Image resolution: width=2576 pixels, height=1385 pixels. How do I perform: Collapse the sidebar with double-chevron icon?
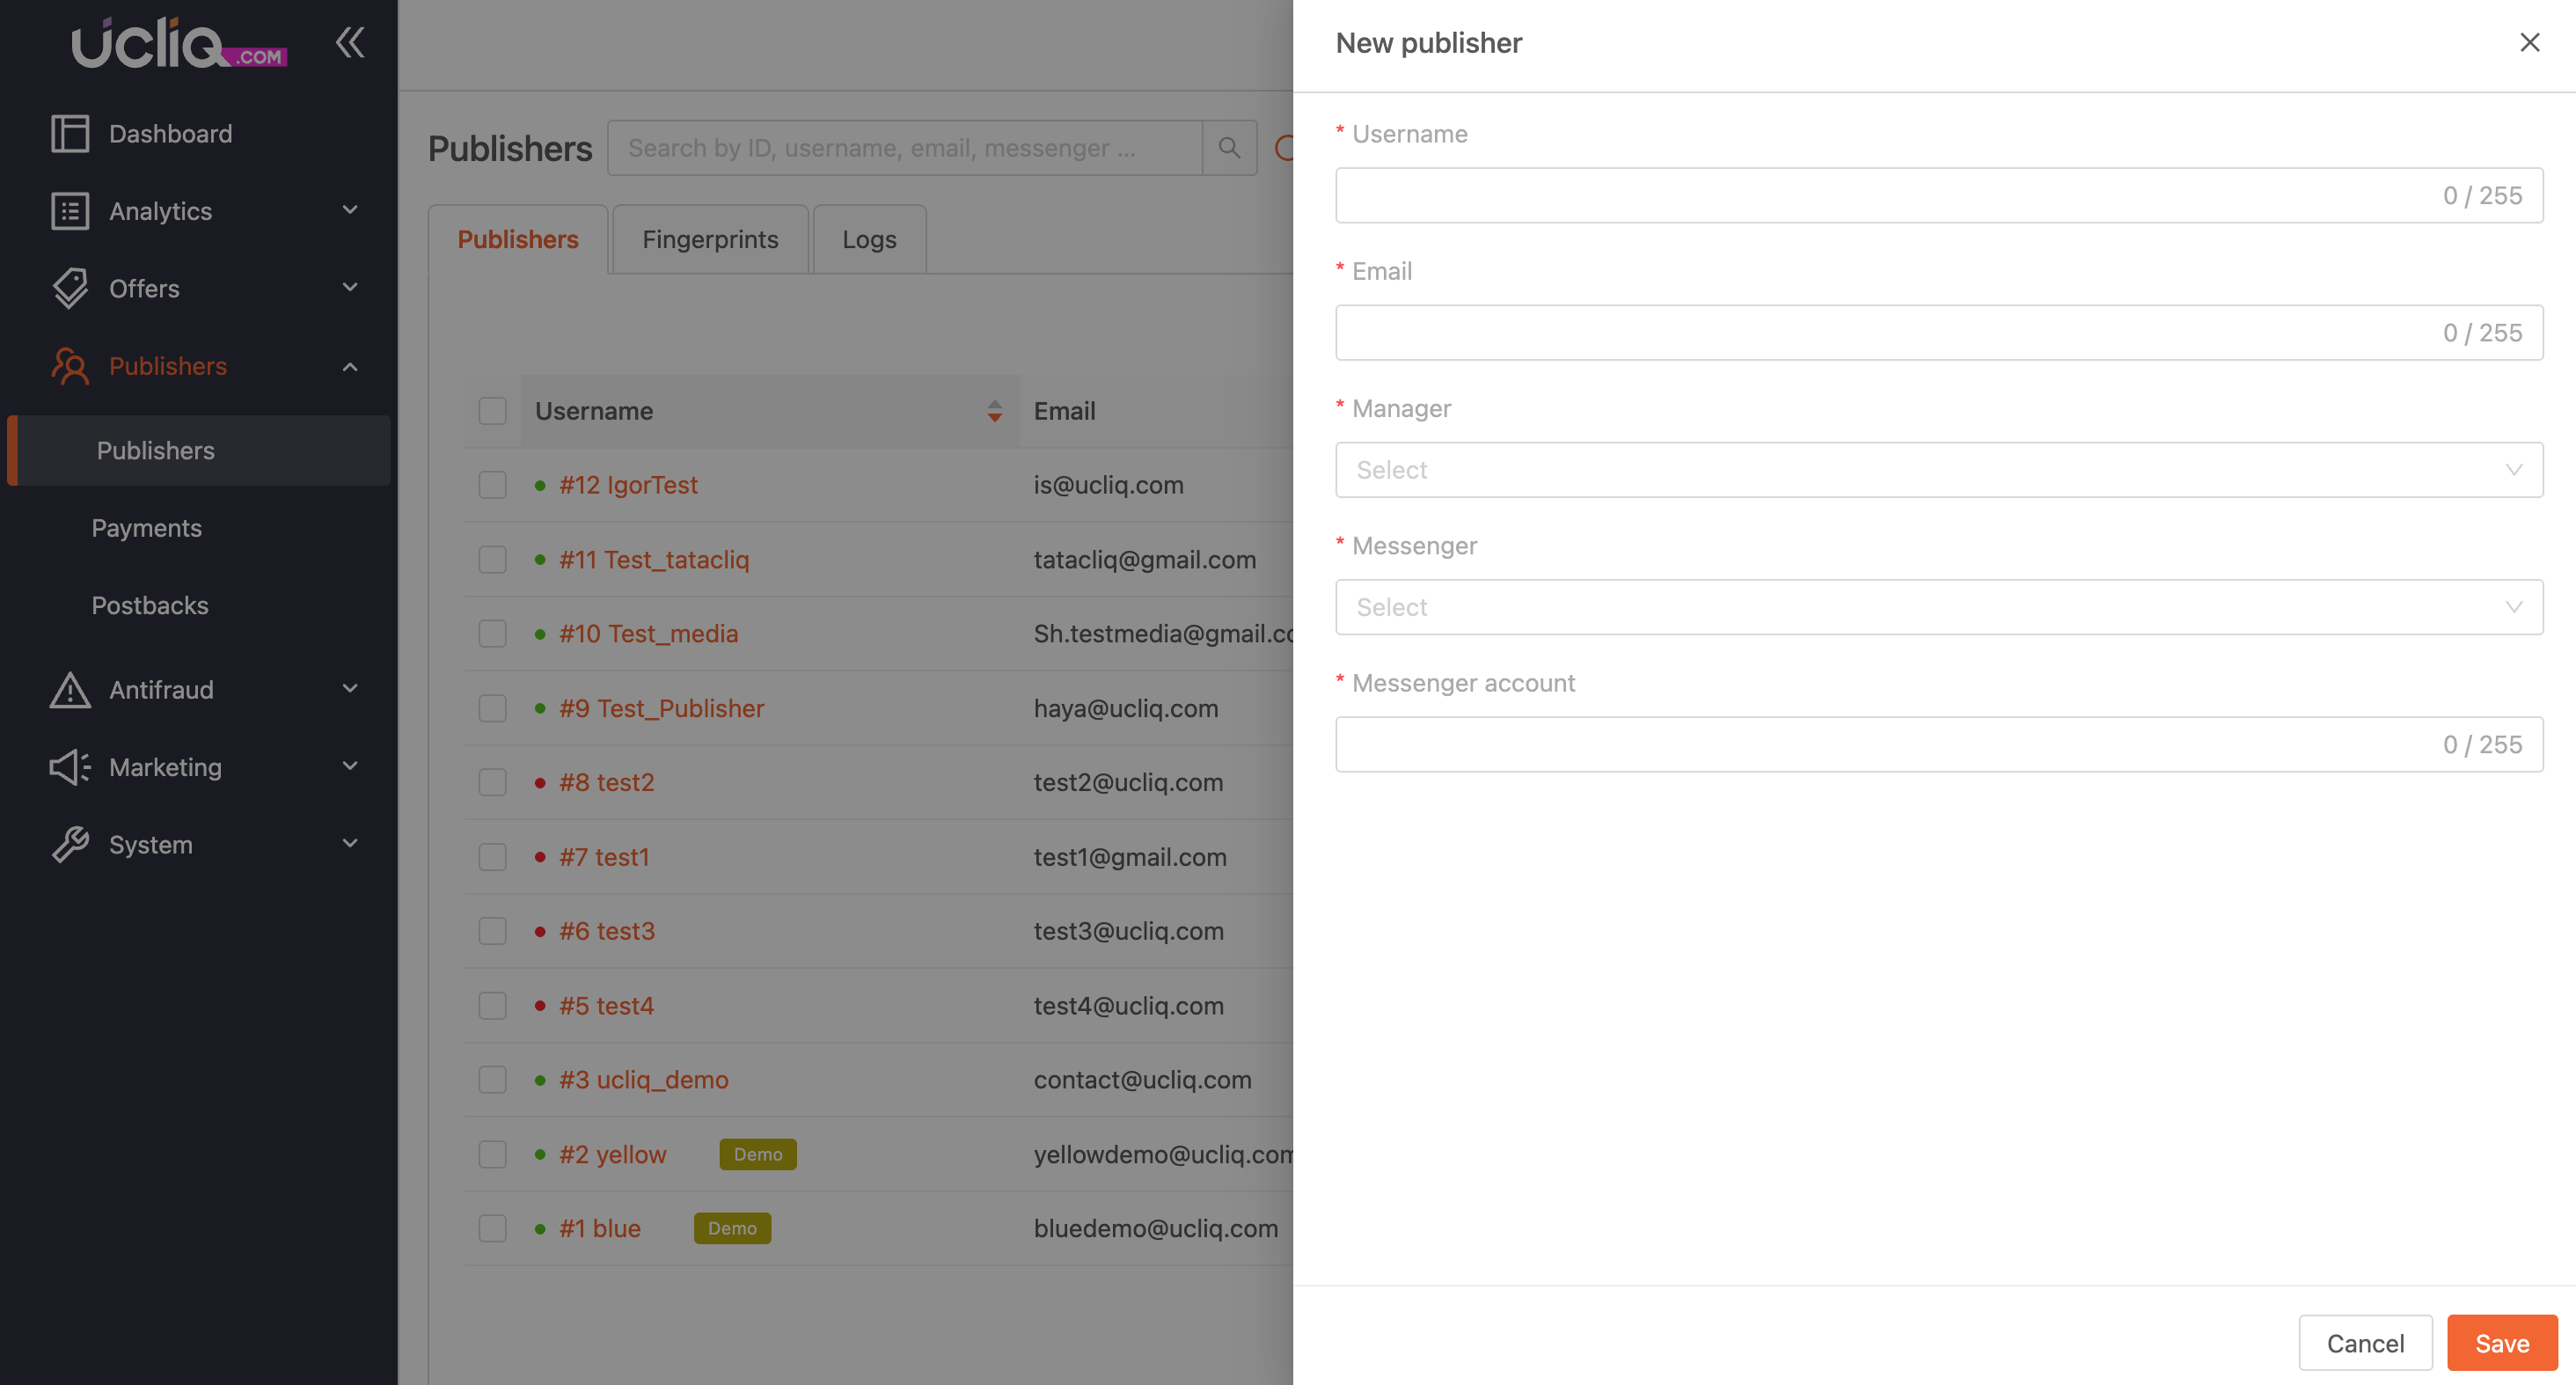coord(349,43)
